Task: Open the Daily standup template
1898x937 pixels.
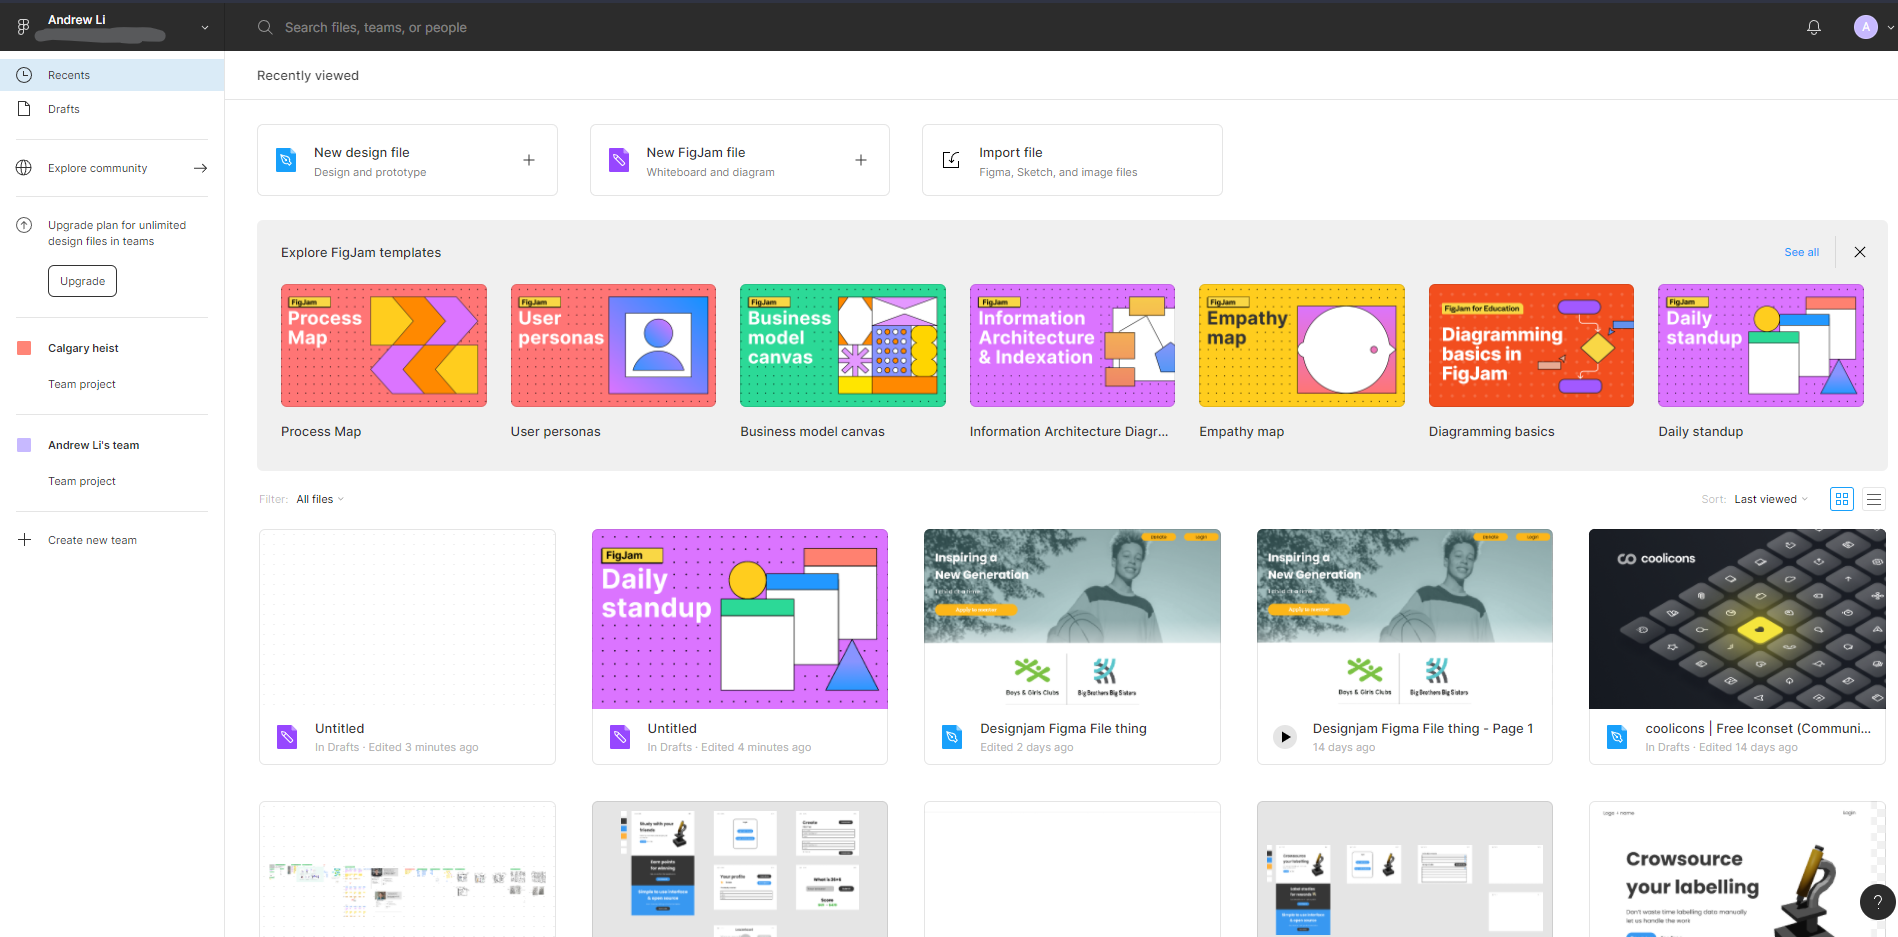Action: click(x=1761, y=345)
